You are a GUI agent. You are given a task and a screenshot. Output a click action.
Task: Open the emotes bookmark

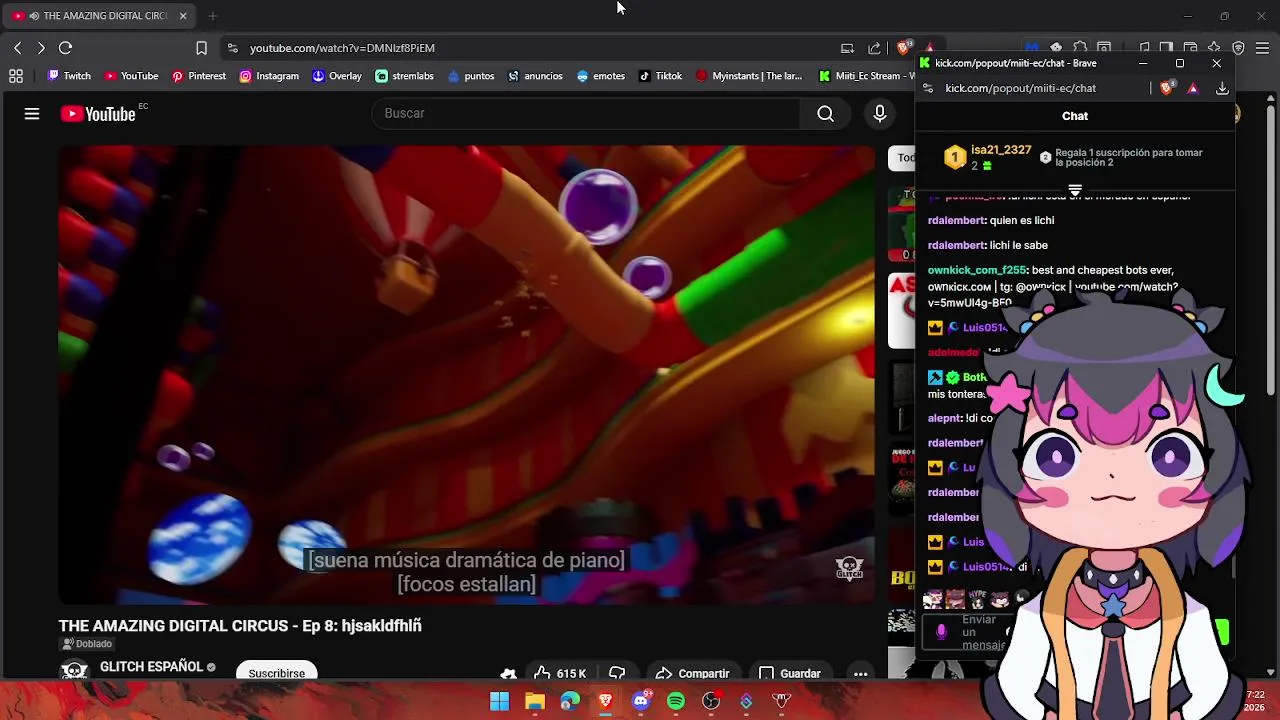tap(601, 76)
